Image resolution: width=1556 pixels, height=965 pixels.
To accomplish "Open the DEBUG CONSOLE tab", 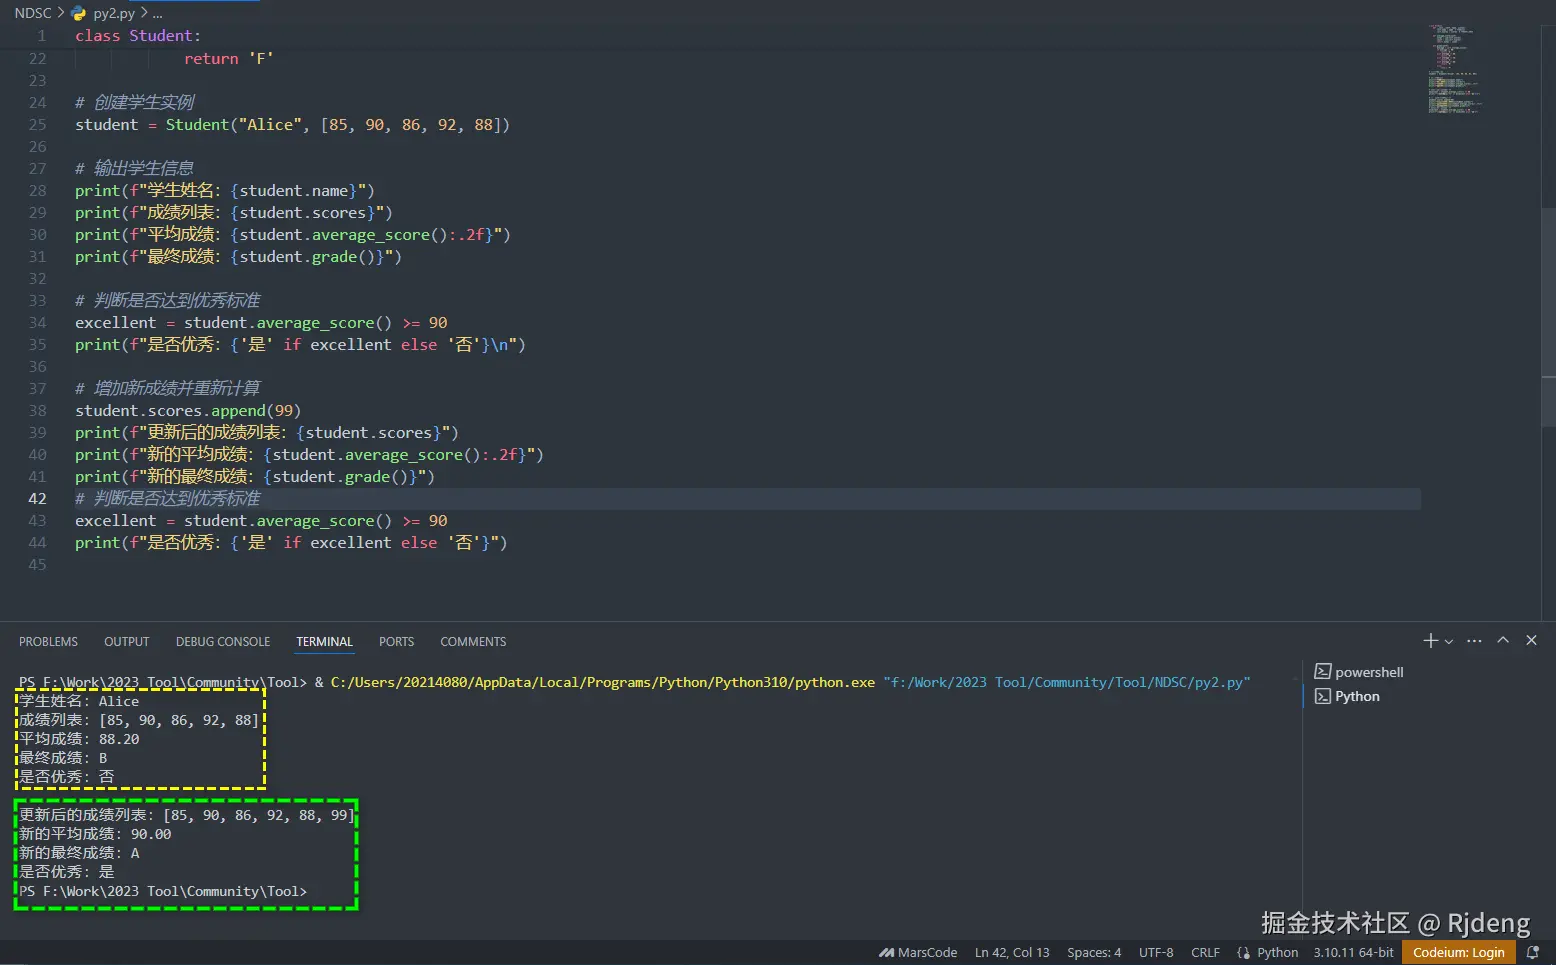I will (x=223, y=642).
